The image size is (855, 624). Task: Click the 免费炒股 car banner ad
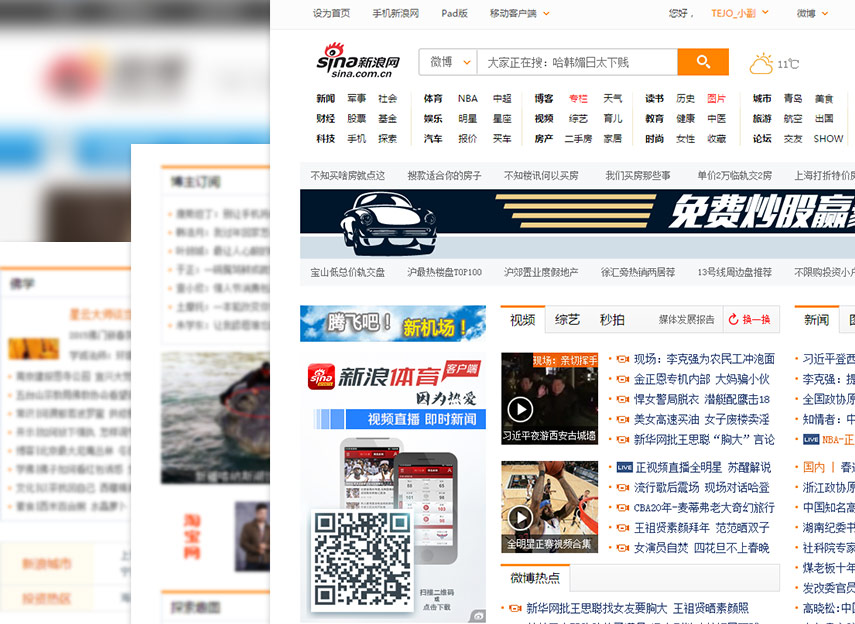pos(577,224)
